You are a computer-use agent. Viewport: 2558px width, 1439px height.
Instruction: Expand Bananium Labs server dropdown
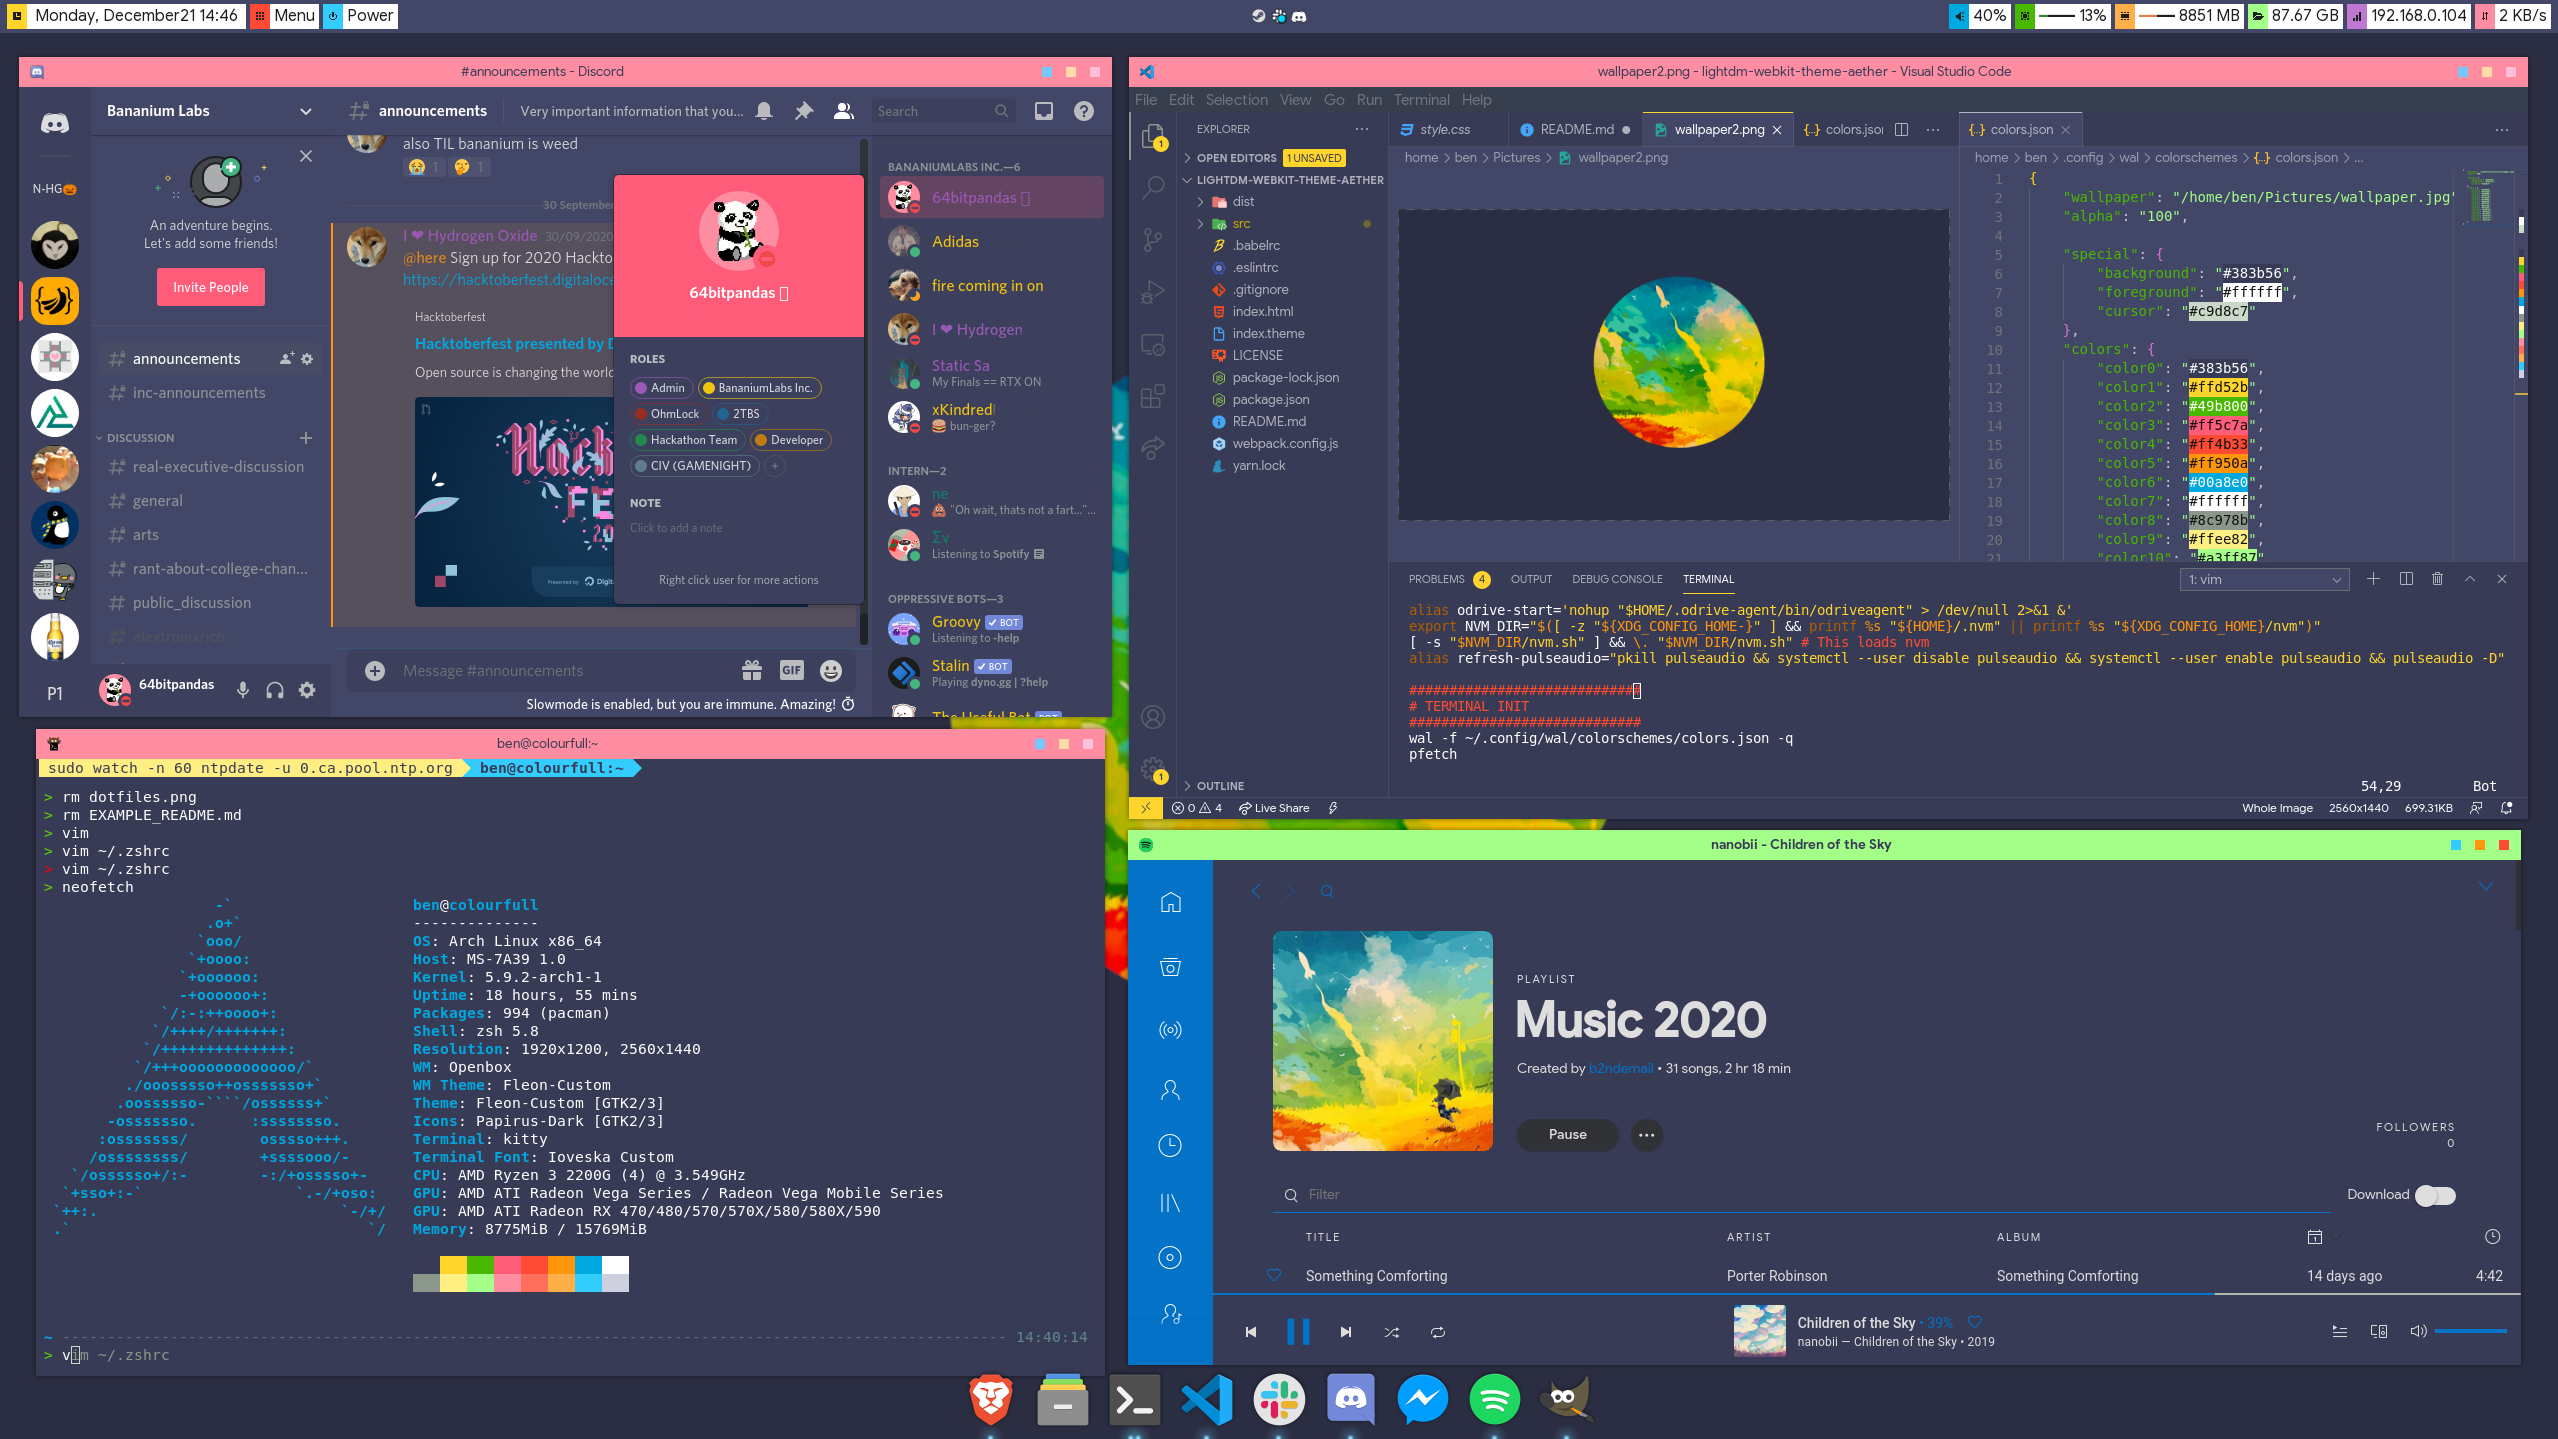point(306,111)
